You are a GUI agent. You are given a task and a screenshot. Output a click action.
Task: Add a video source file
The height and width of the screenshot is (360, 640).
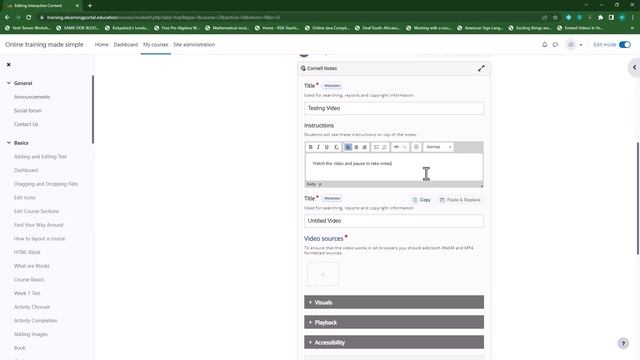[323, 274]
